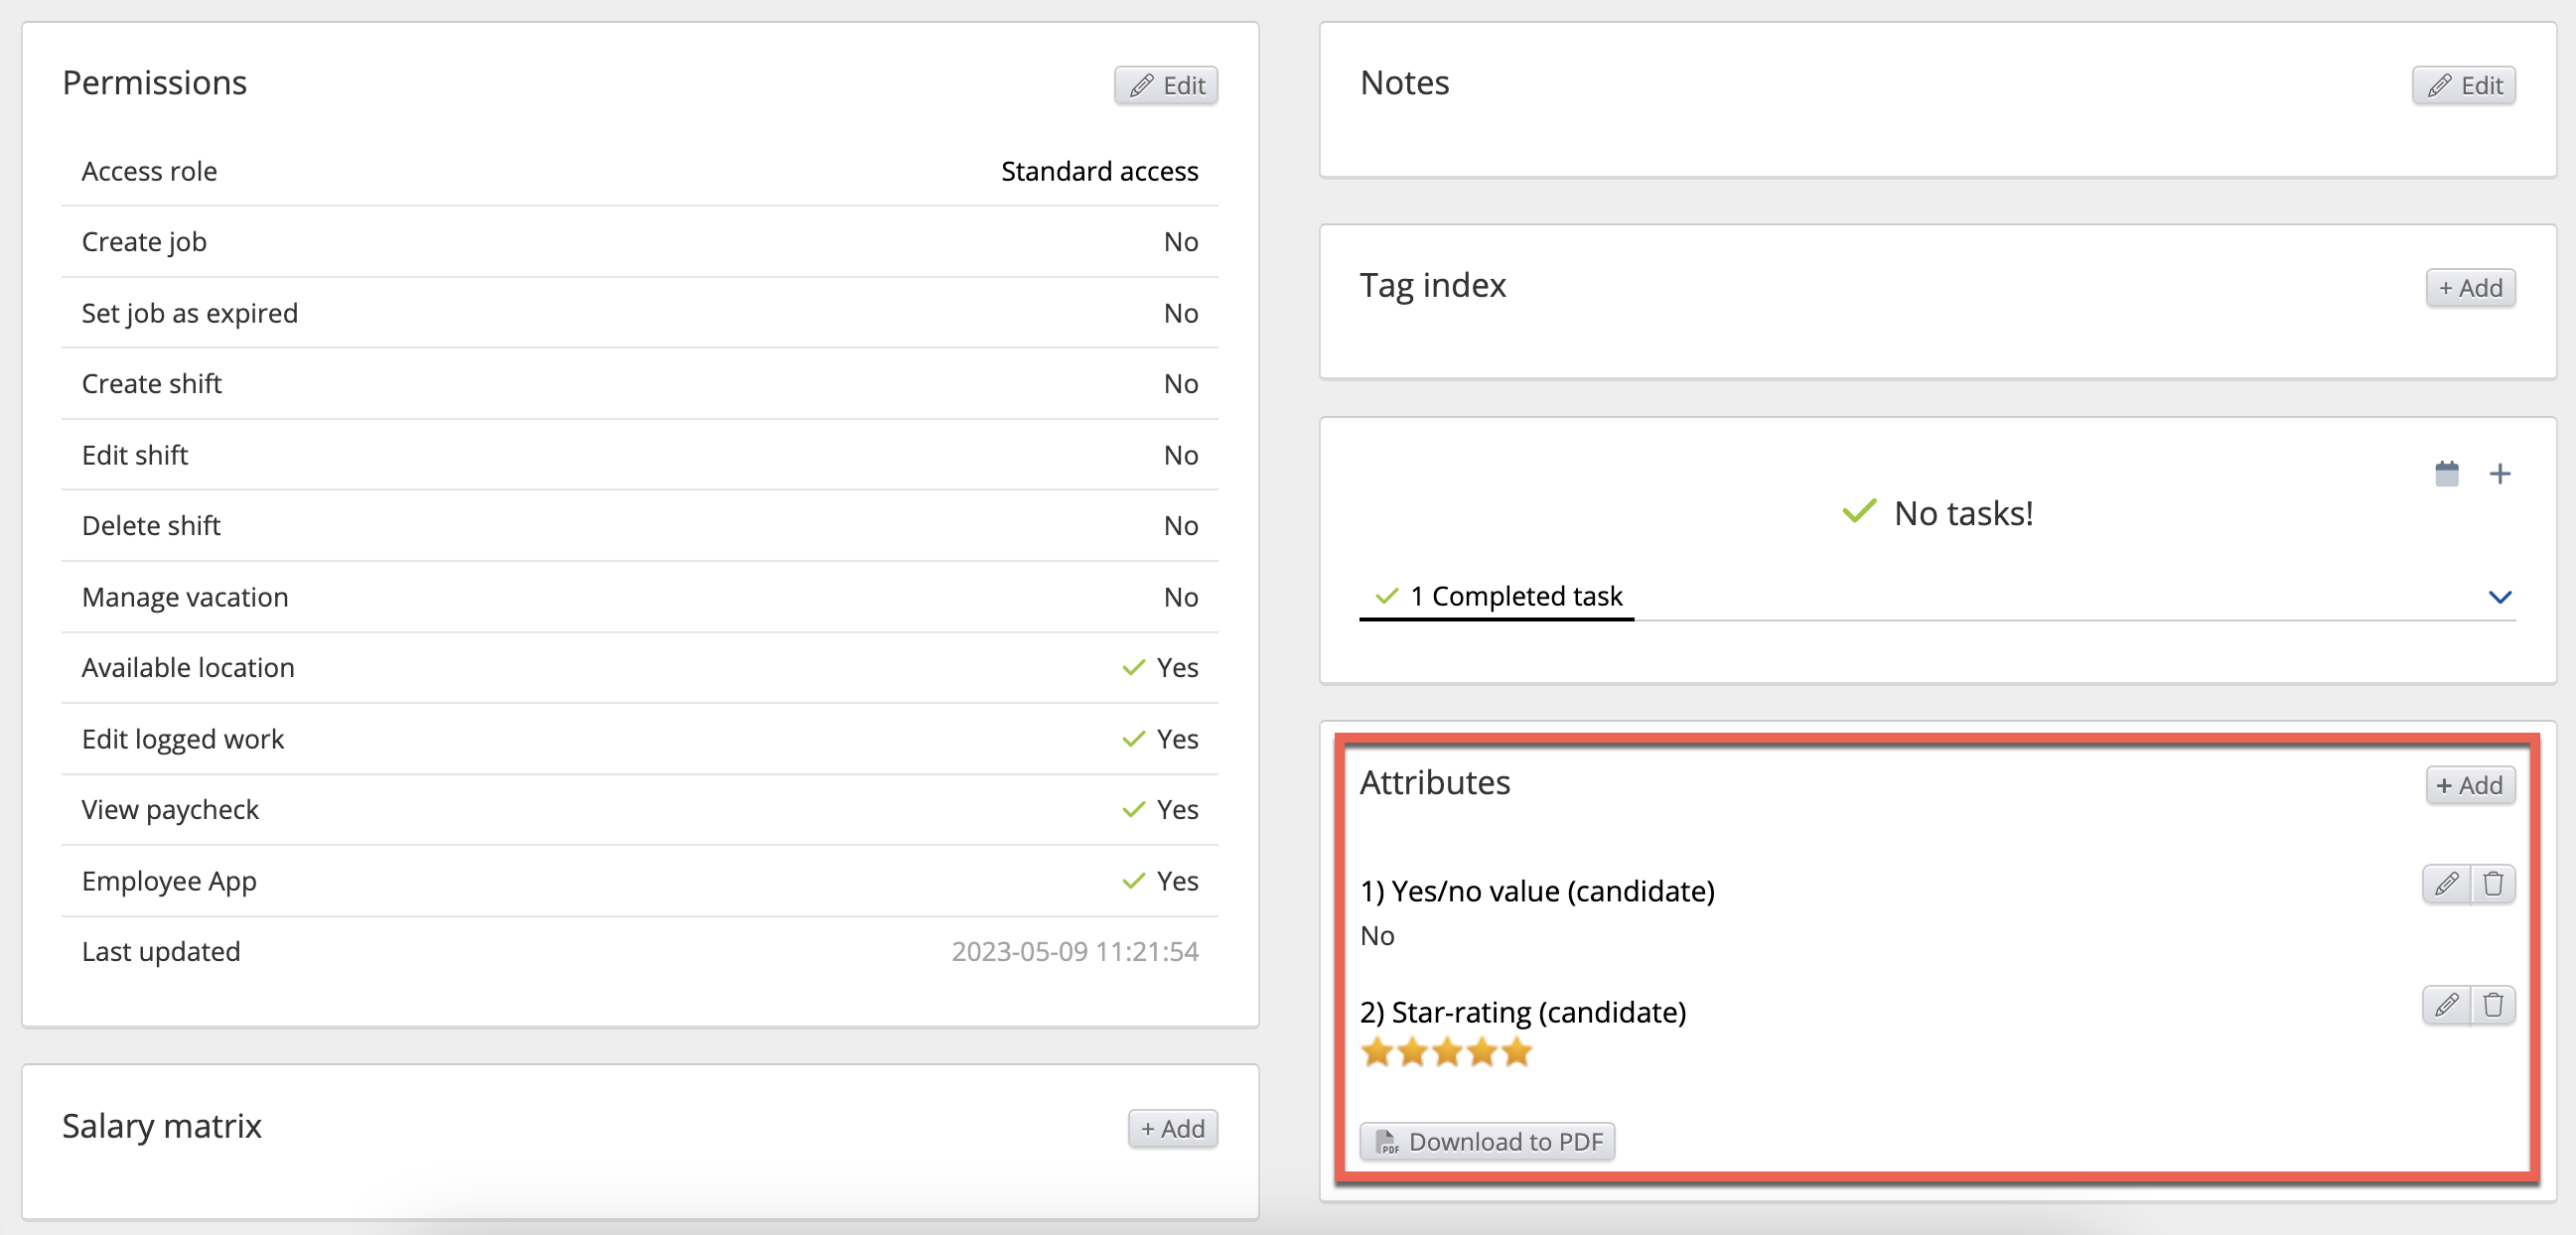The width and height of the screenshot is (2576, 1235).
Task: Edit the Star-rating attribute (pencil icon)
Action: pos(2446,1004)
